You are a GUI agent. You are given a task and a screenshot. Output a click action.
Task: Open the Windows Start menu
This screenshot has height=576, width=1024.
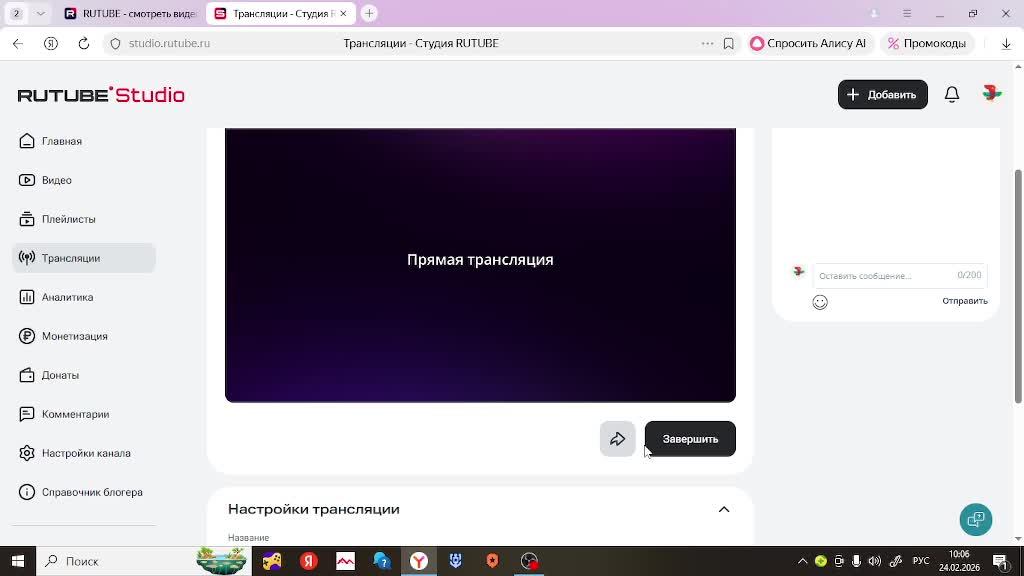18,561
